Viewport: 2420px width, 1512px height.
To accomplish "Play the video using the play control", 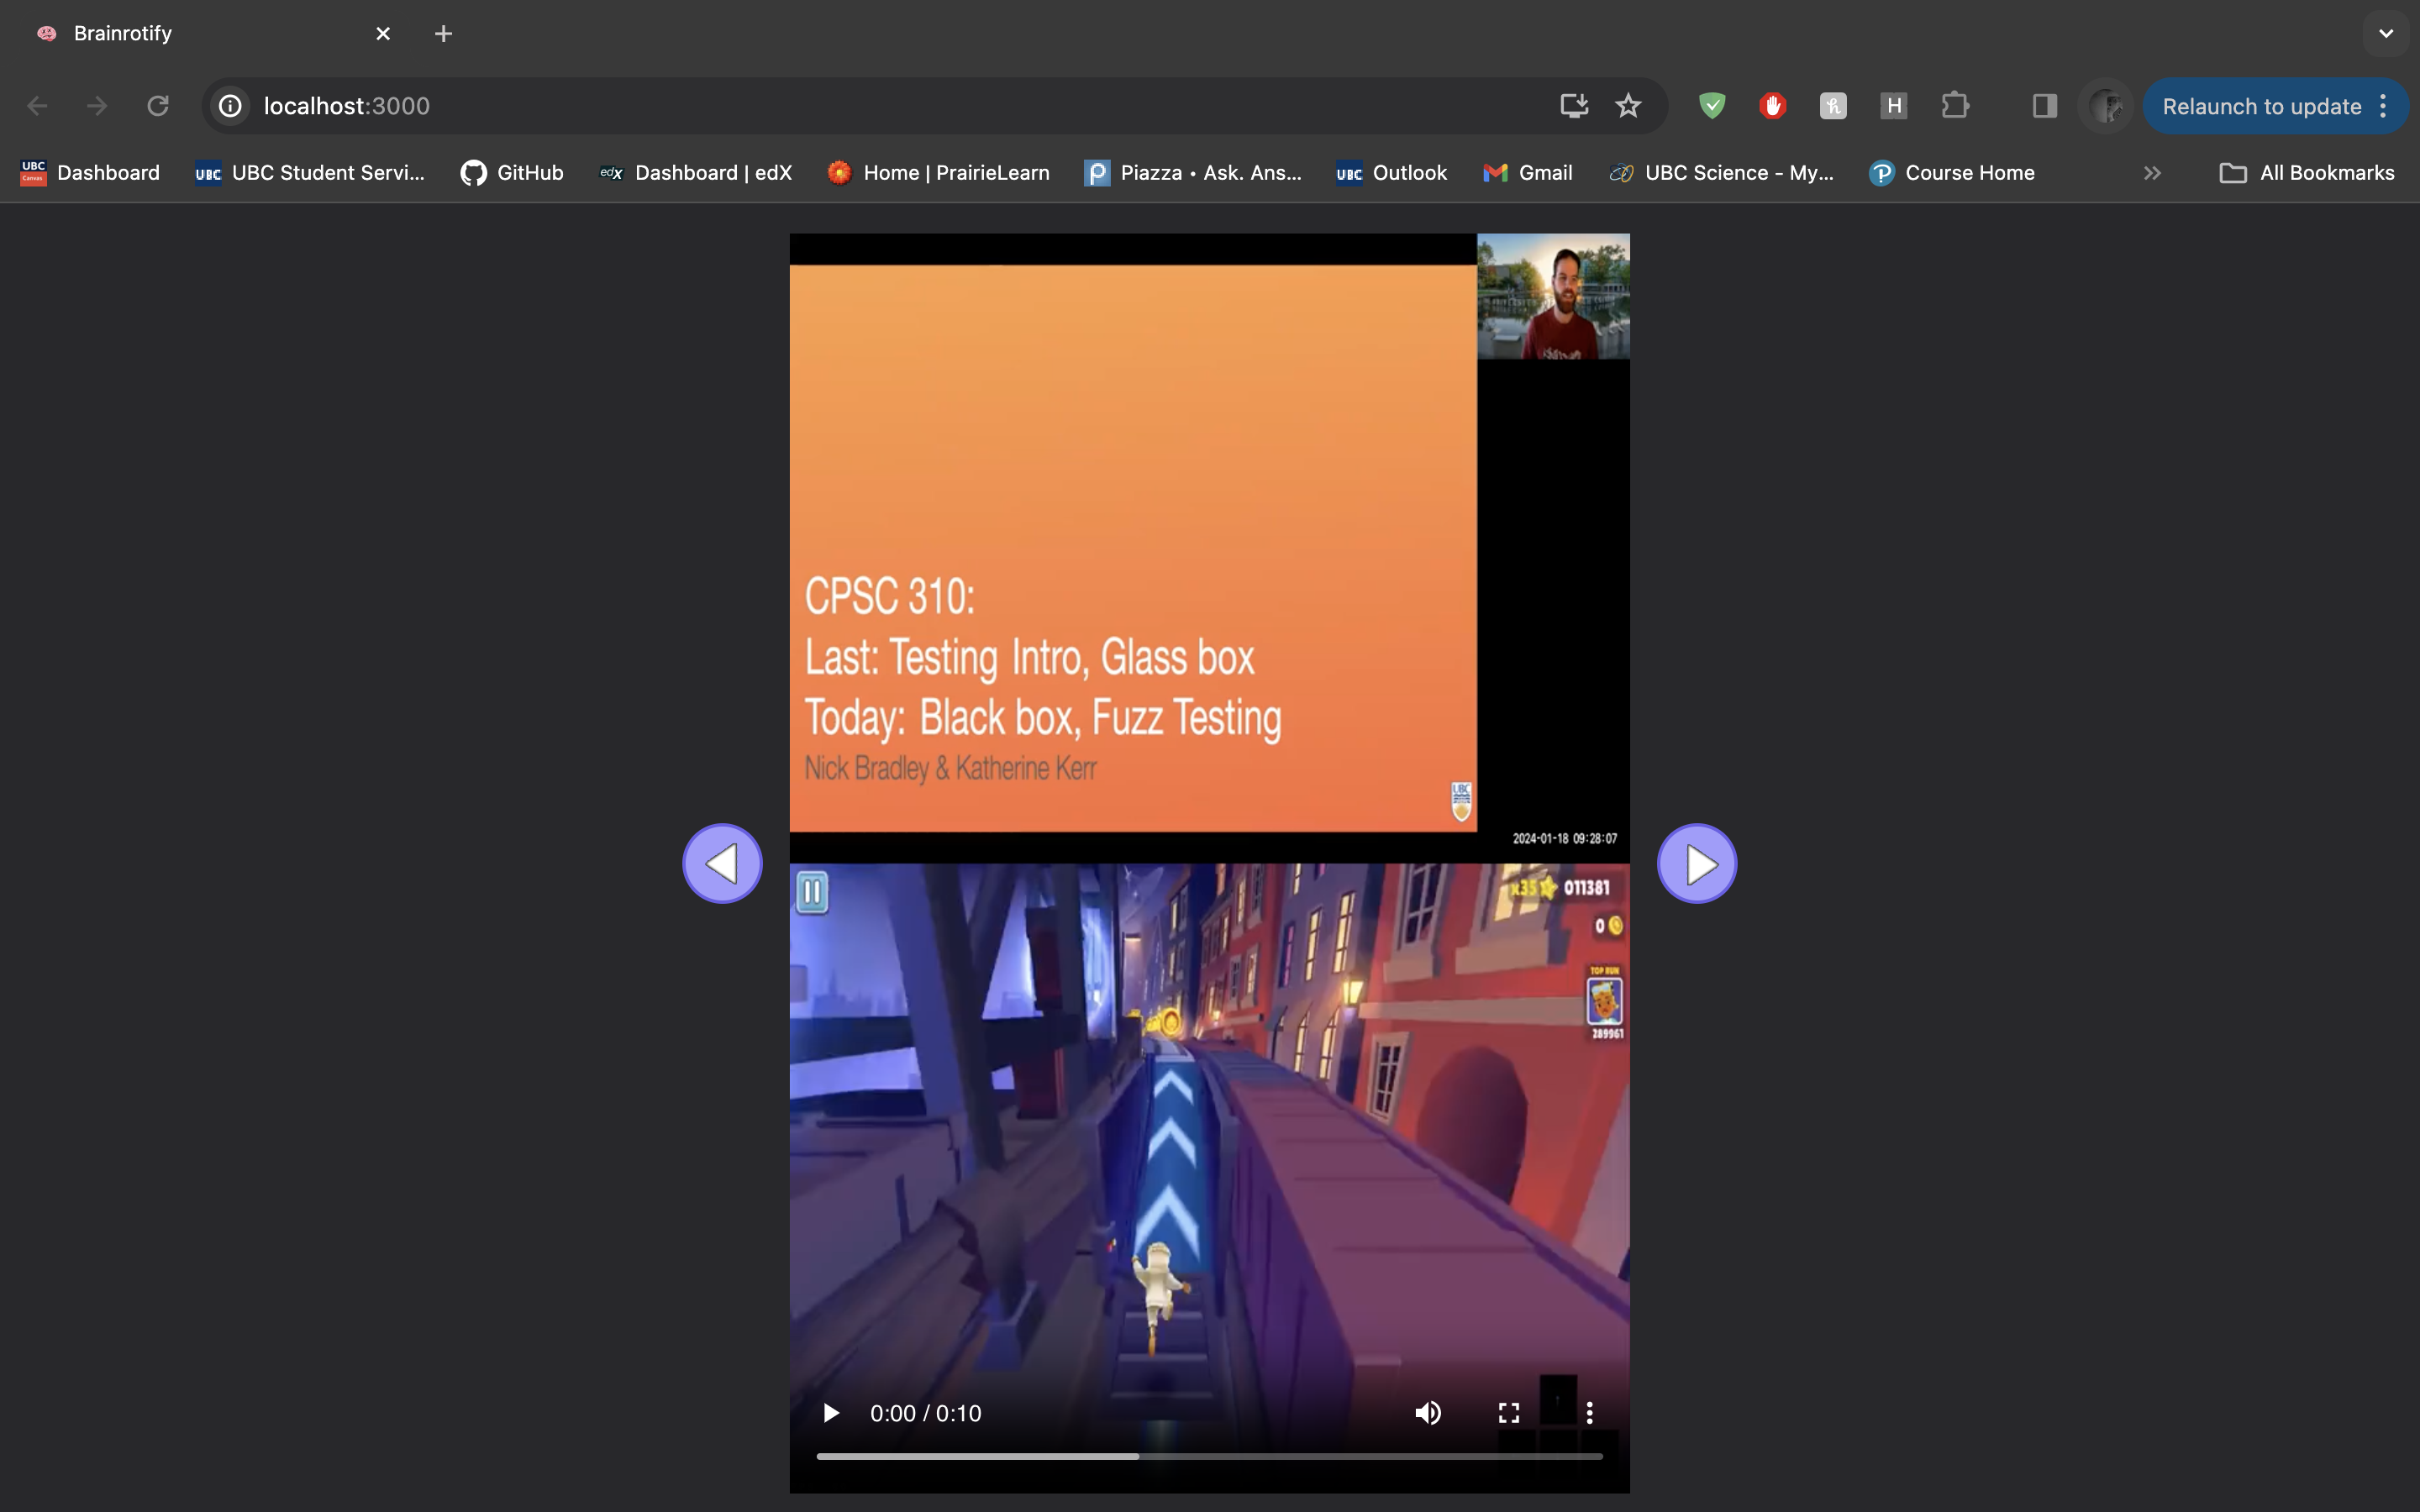I will [x=830, y=1413].
